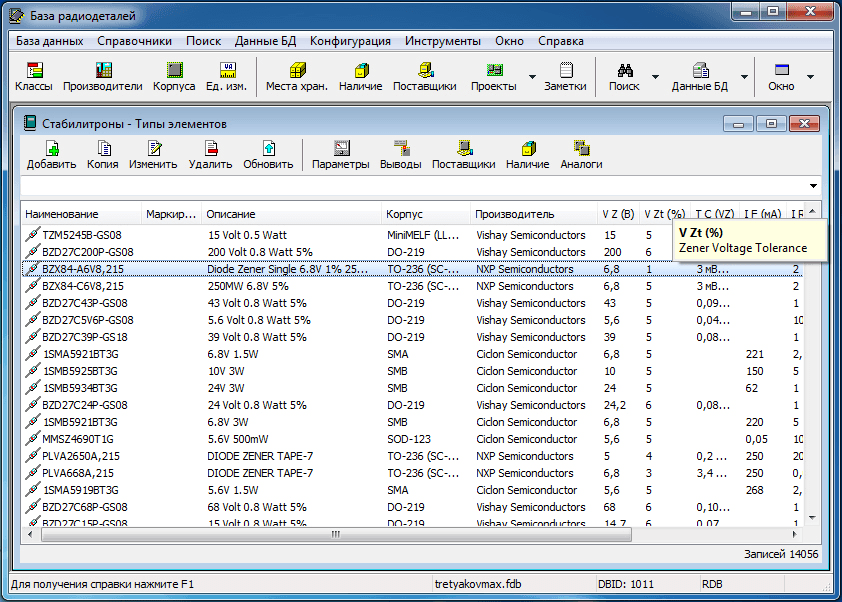This screenshot has width=842, height=602.
Task: Sort by the Наименование column header
Action: [x=62, y=214]
